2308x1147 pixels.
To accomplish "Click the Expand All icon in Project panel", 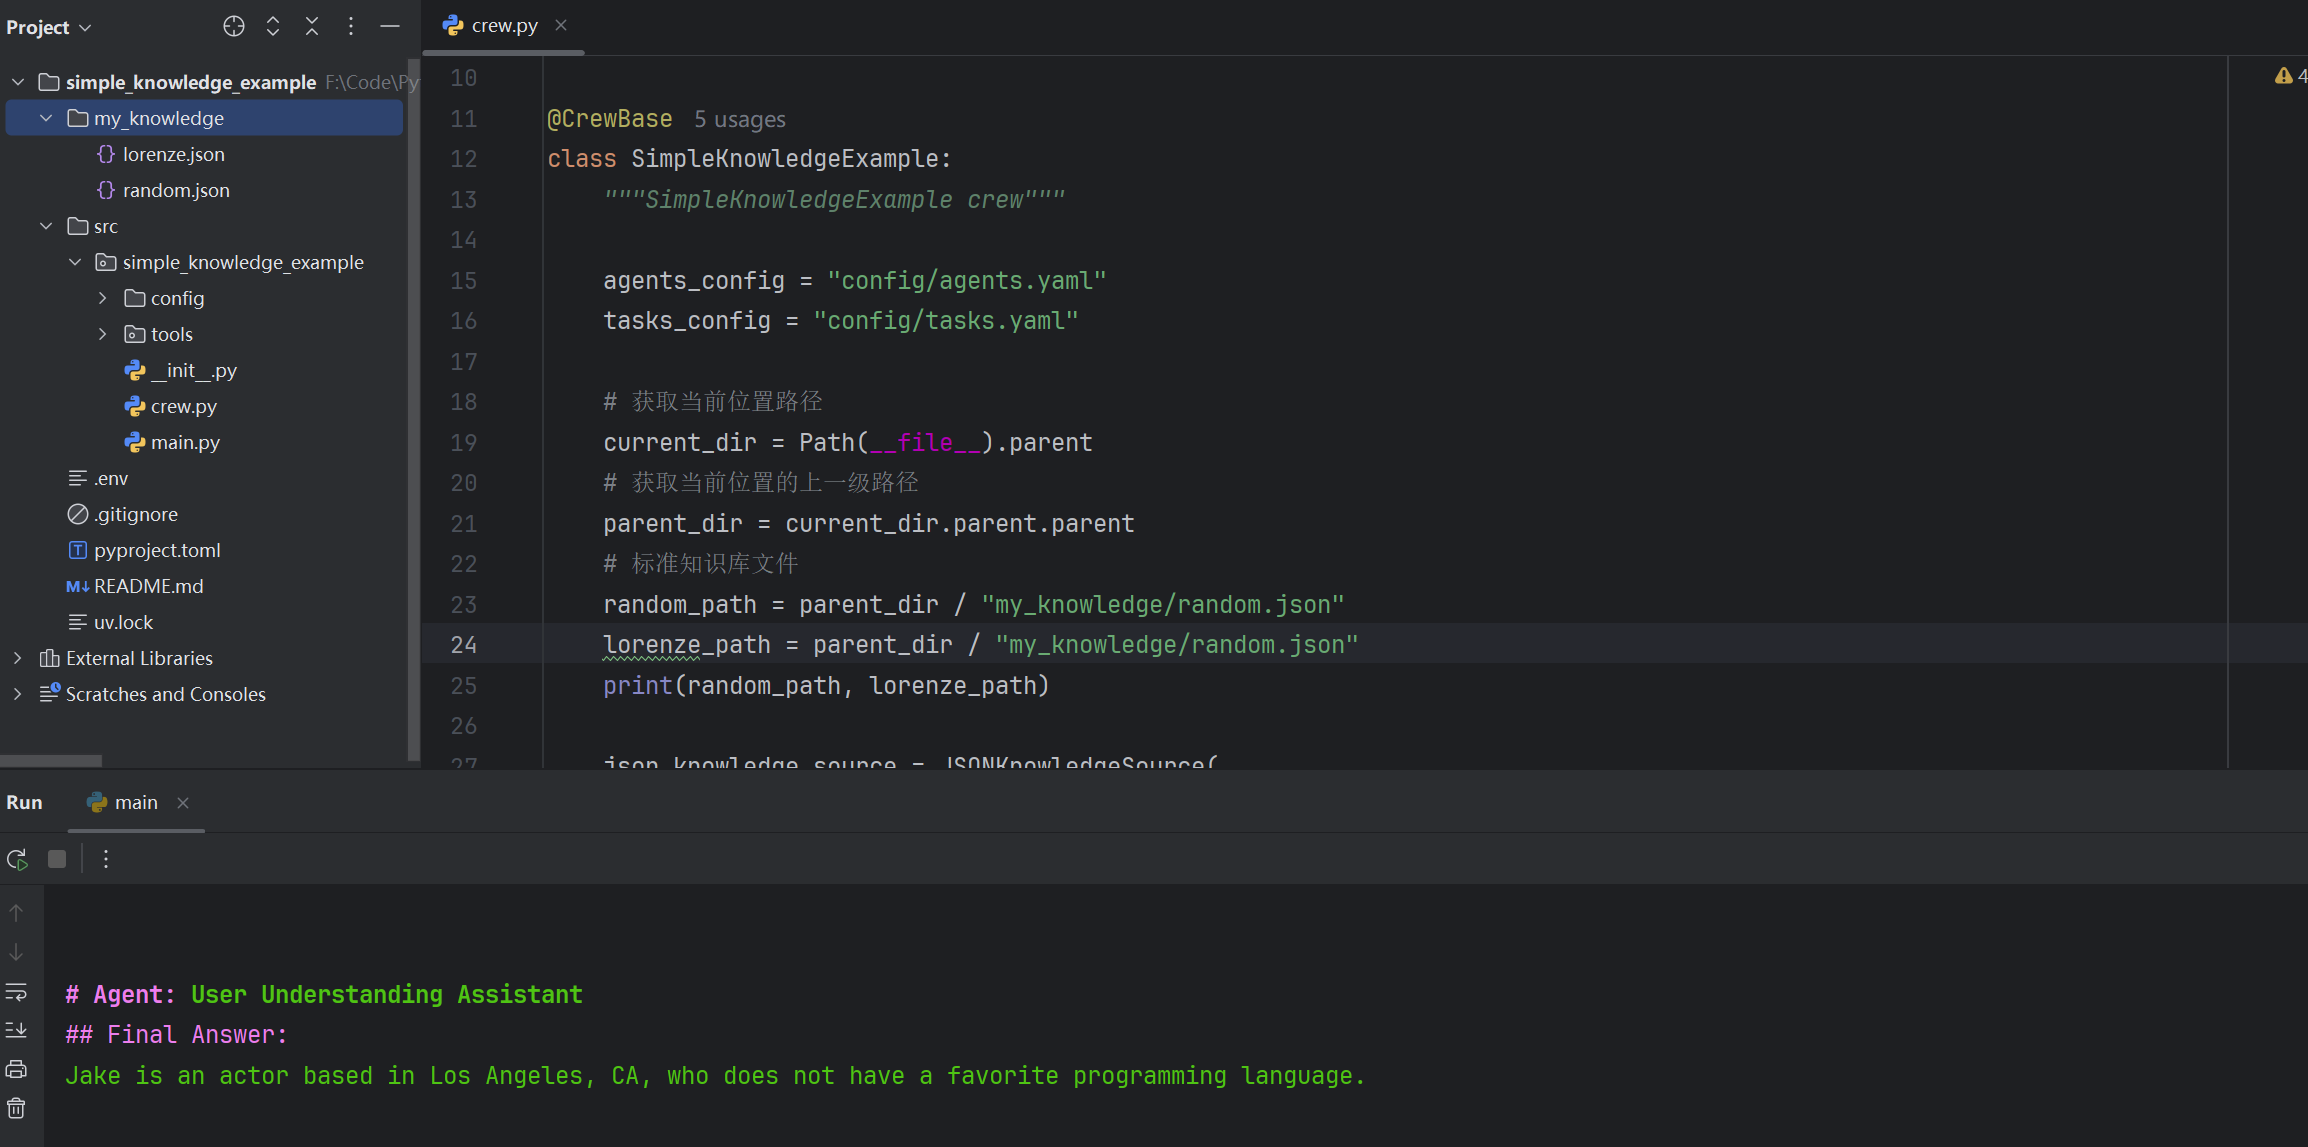I will click(x=273, y=27).
